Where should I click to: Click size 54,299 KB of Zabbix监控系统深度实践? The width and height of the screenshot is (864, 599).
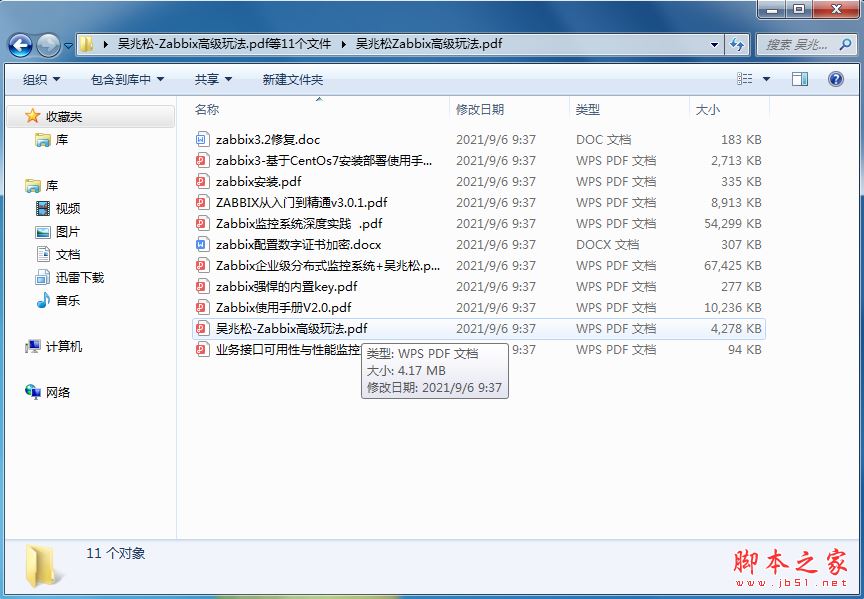[732, 224]
